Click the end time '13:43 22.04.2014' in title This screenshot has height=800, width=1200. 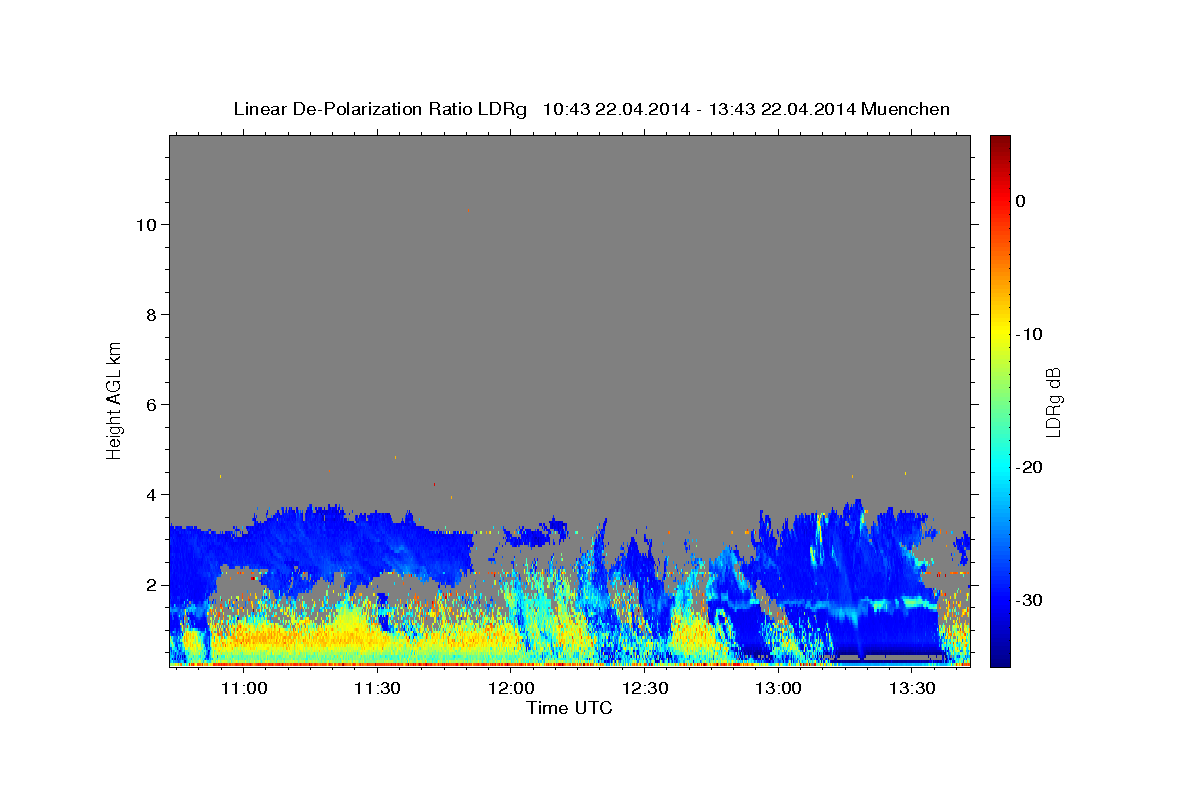point(782,109)
